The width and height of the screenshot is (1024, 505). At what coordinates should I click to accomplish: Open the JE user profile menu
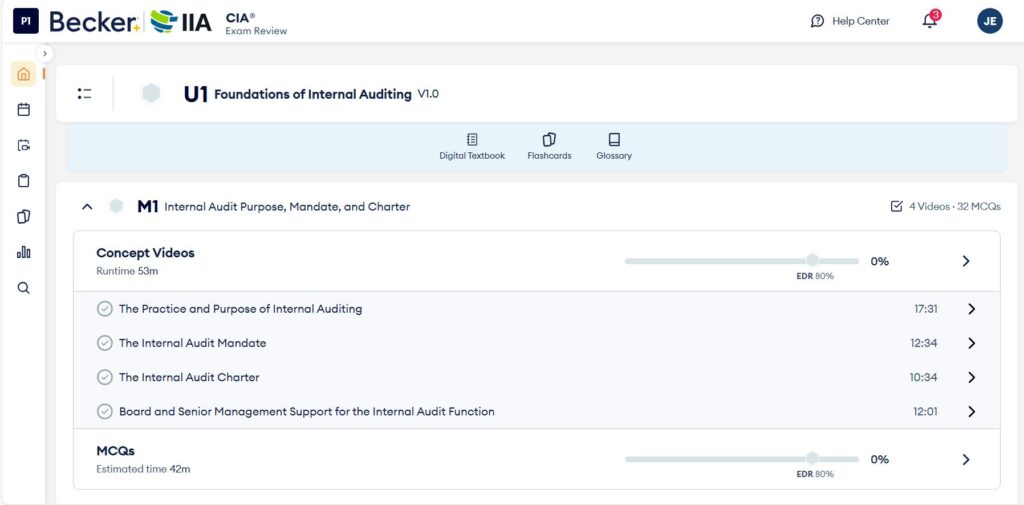pyautogui.click(x=989, y=21)
